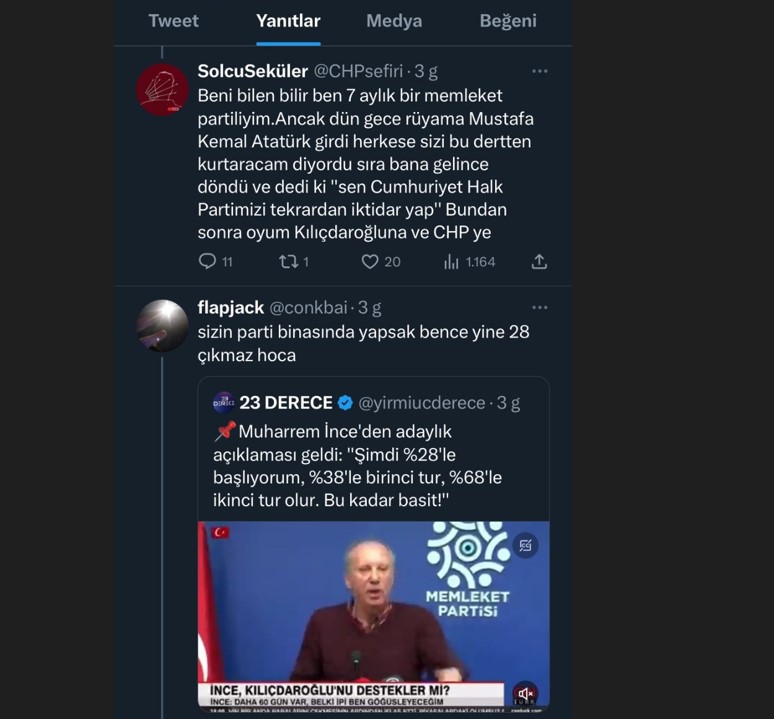Open the Beğeni tab

(x=508, y=21)
